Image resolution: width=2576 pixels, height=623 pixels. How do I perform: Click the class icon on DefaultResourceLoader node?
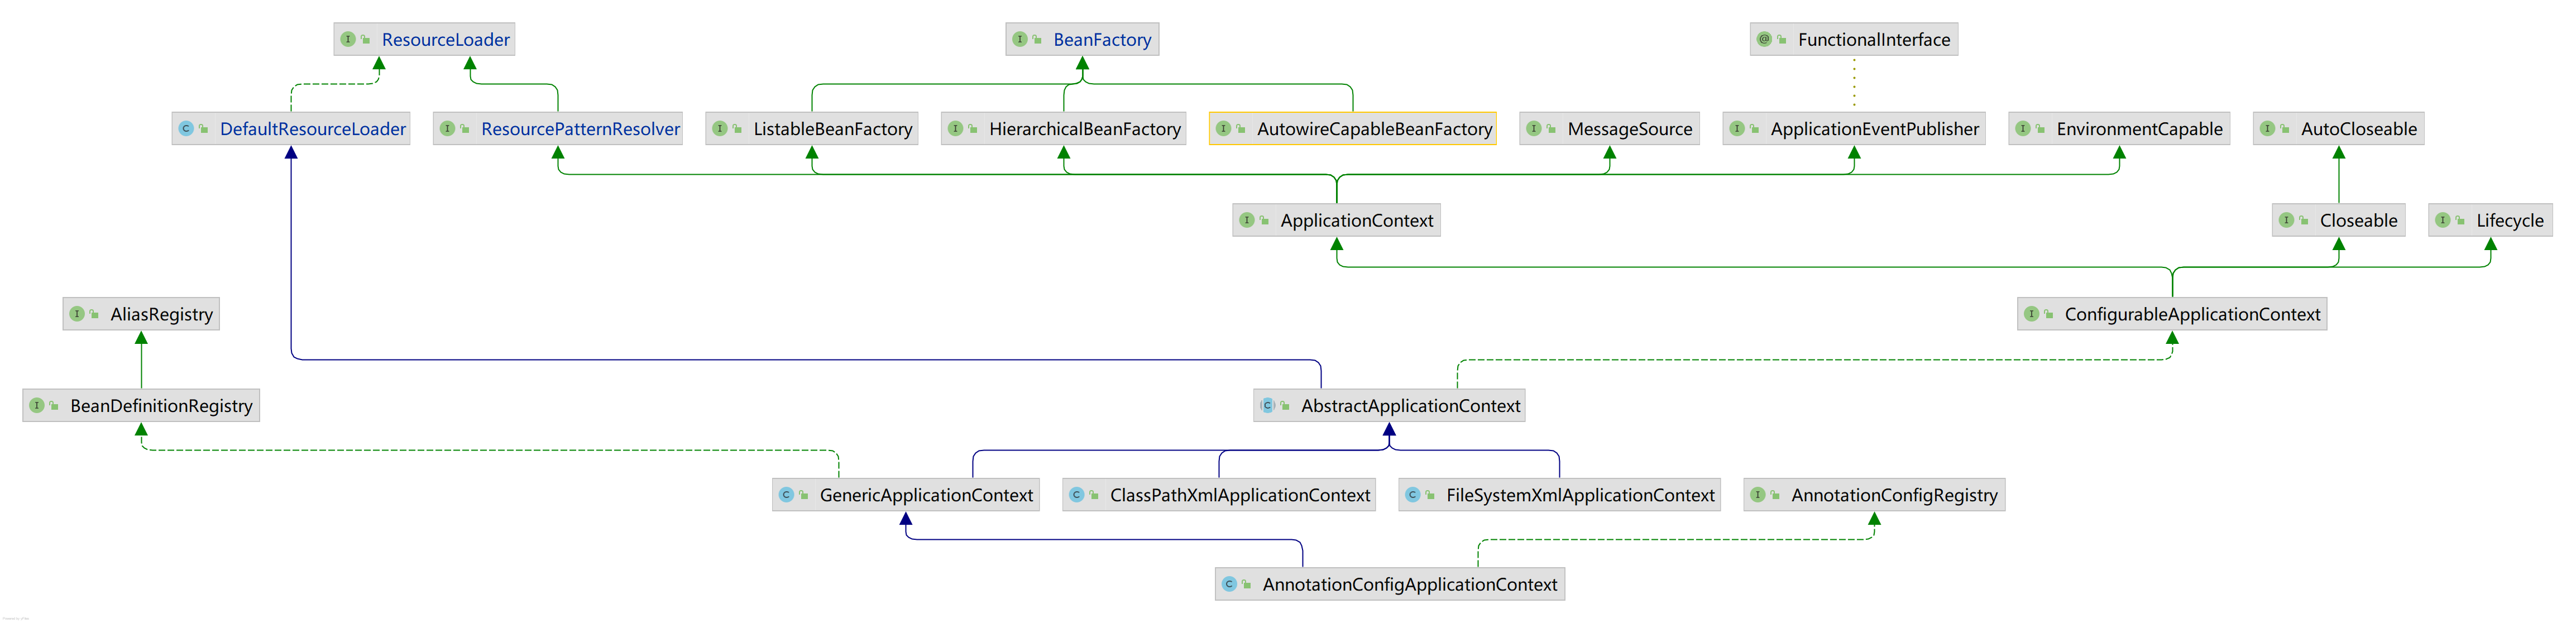coord(186,129)
